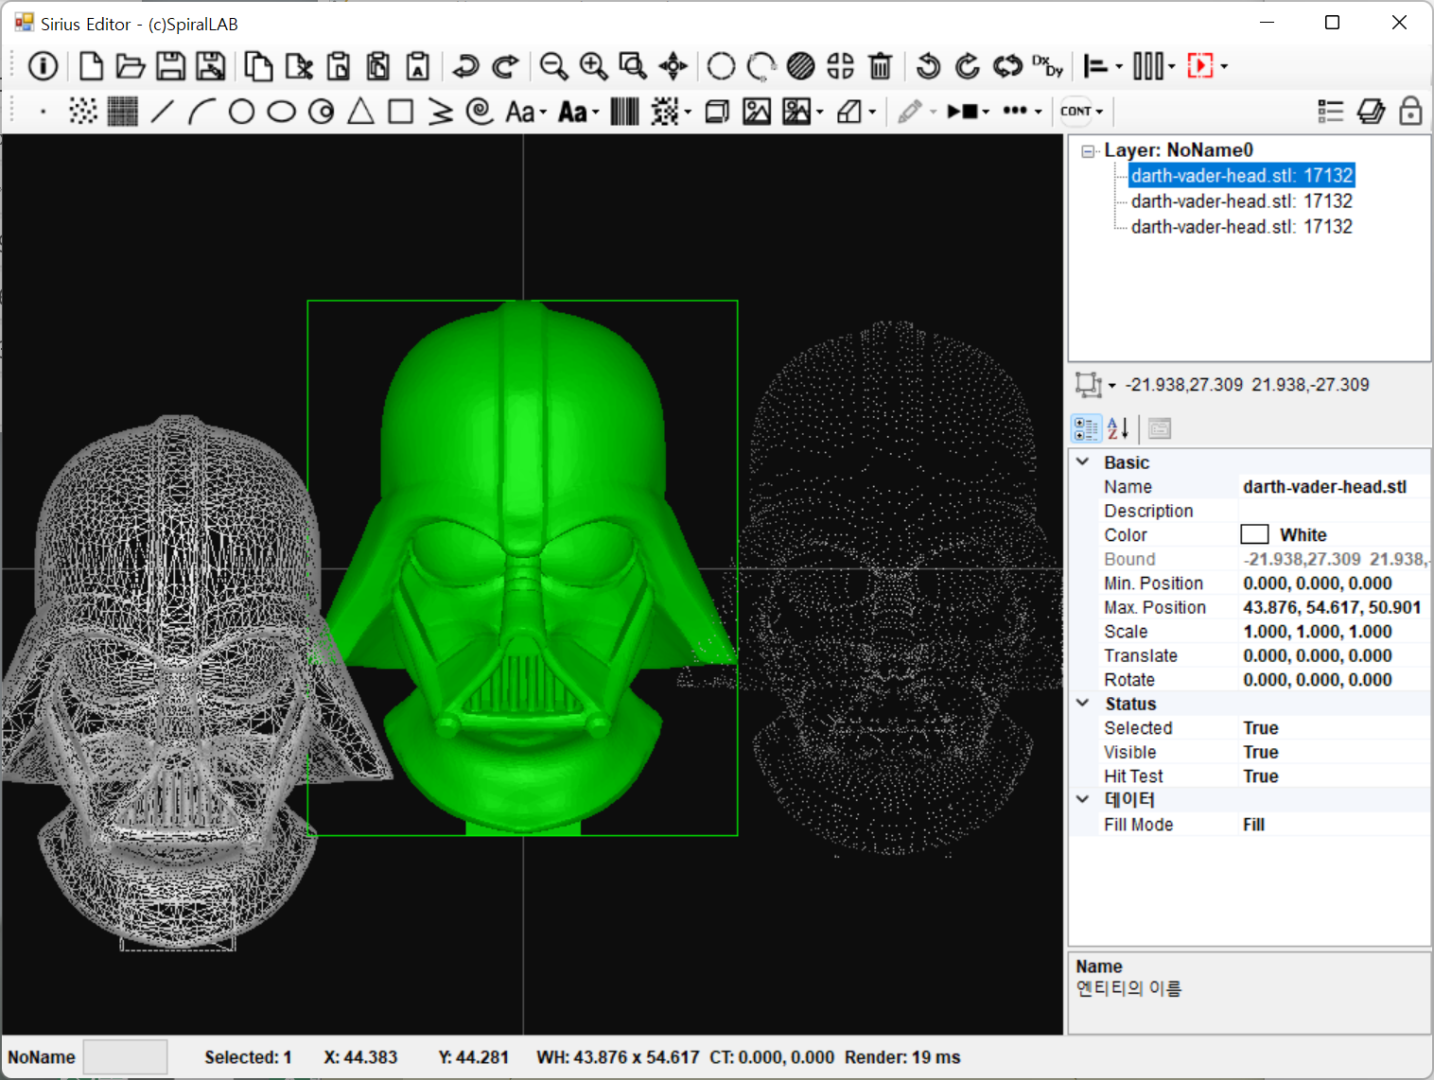Select the second darth-vader-head.stl tree item

coord(1241,201)
